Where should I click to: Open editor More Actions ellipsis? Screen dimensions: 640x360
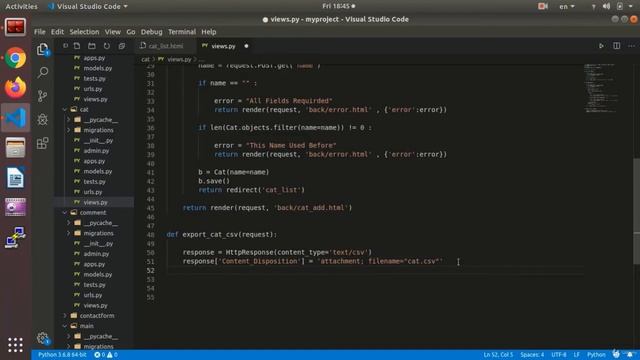631,46
